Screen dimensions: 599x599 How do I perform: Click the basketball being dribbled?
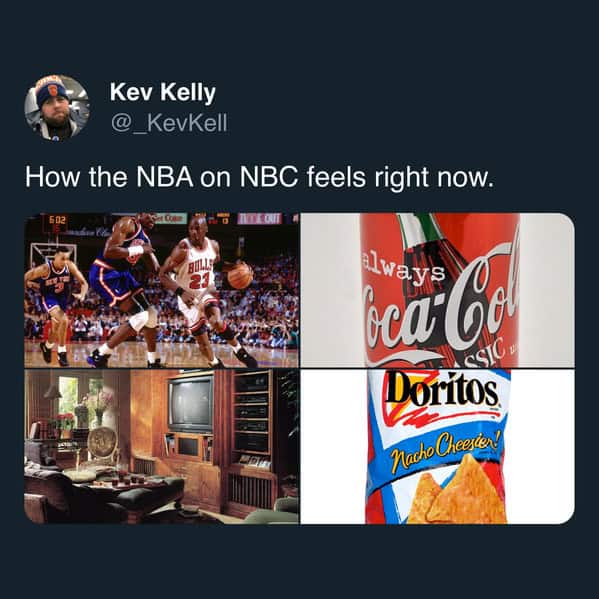pos(240,275)
